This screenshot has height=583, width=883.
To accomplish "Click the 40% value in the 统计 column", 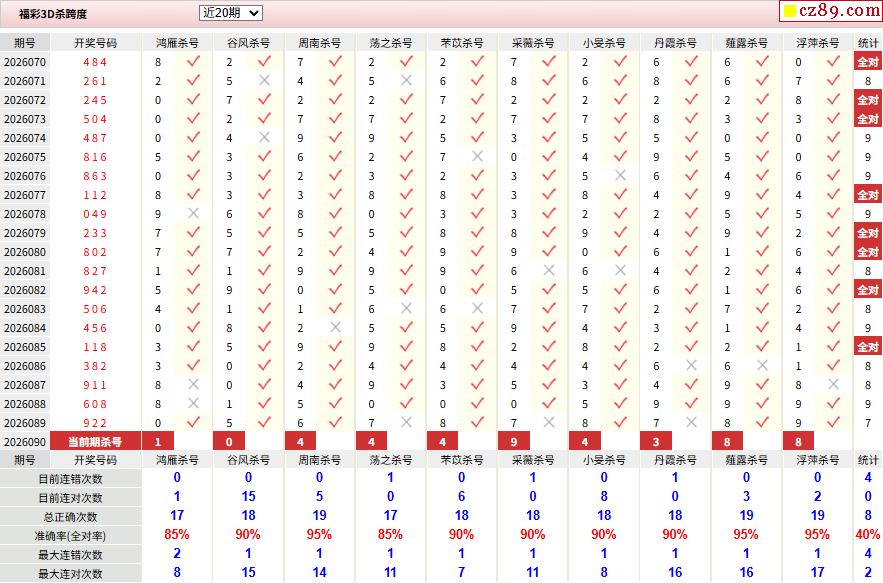I will tap(868, 535).
